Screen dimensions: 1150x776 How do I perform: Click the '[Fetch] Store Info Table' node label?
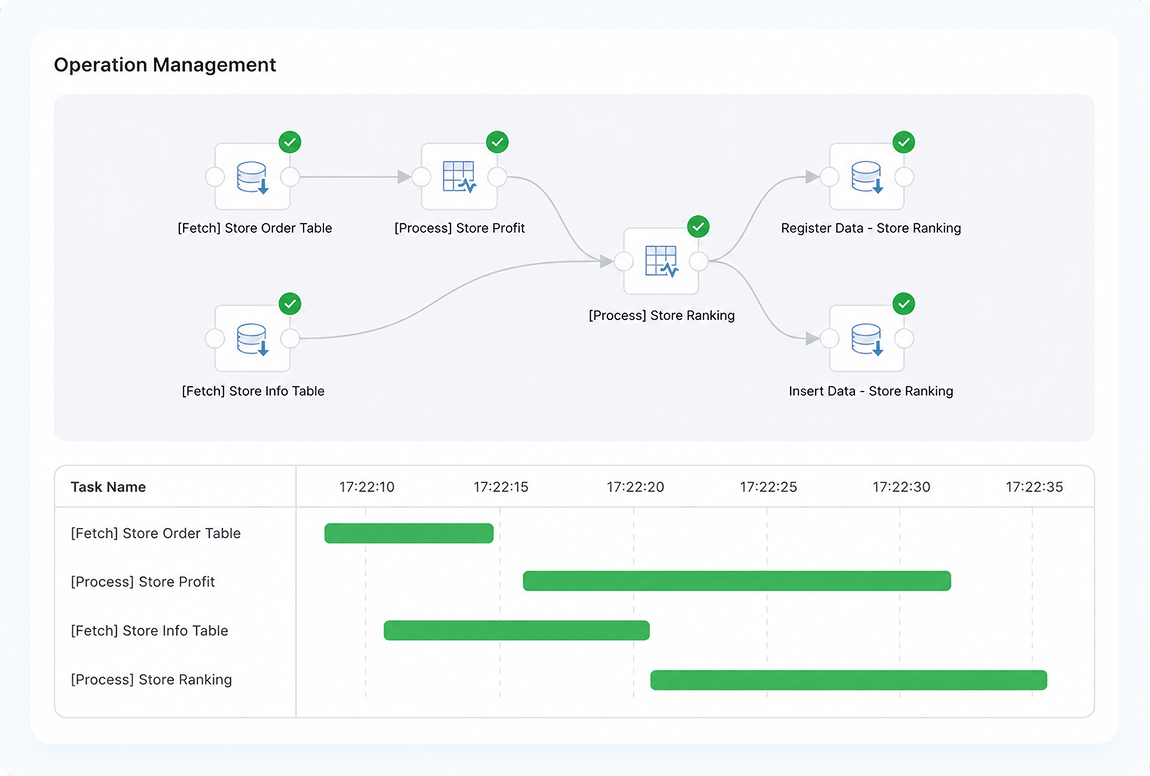(253, 391)
